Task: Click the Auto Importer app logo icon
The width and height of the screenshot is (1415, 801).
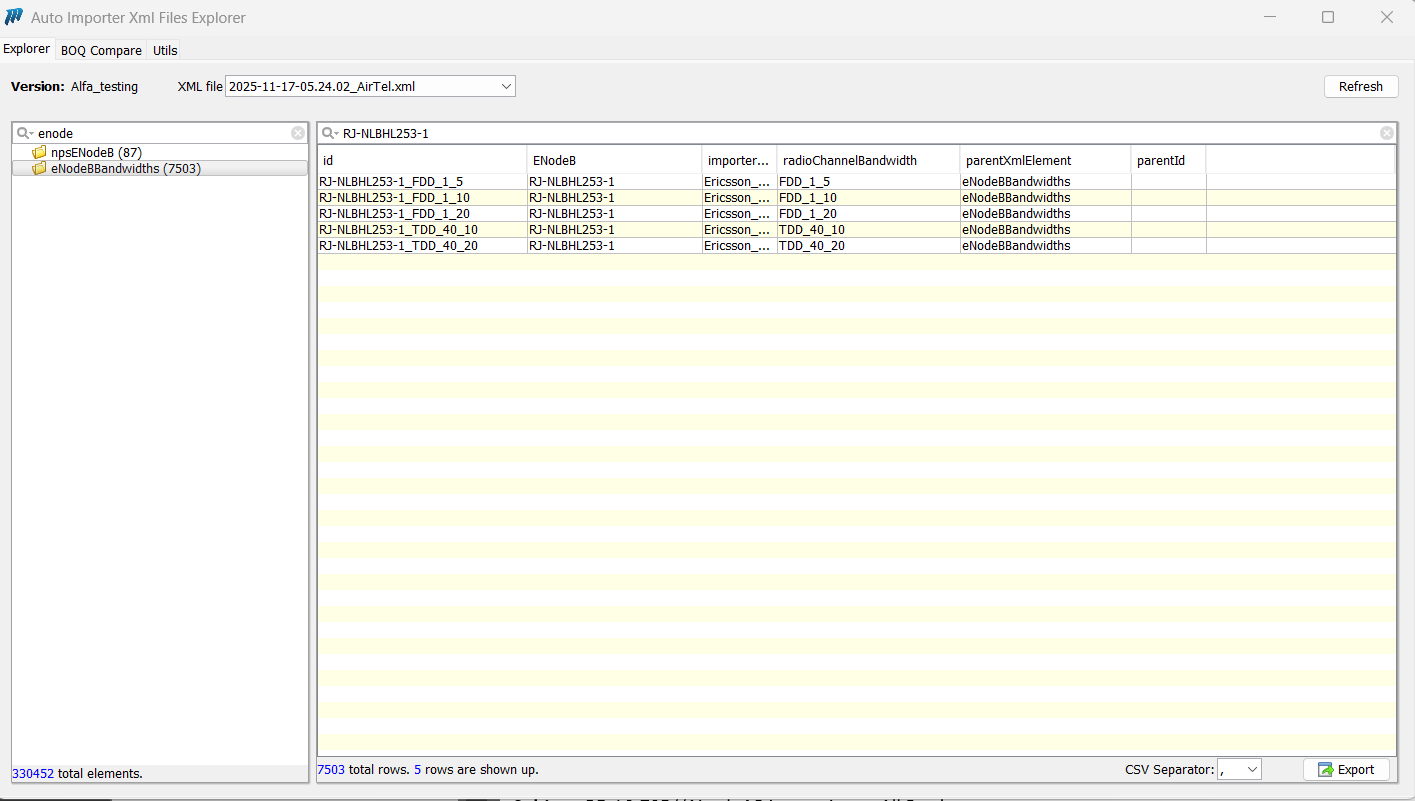Action: tap(14, 17)
